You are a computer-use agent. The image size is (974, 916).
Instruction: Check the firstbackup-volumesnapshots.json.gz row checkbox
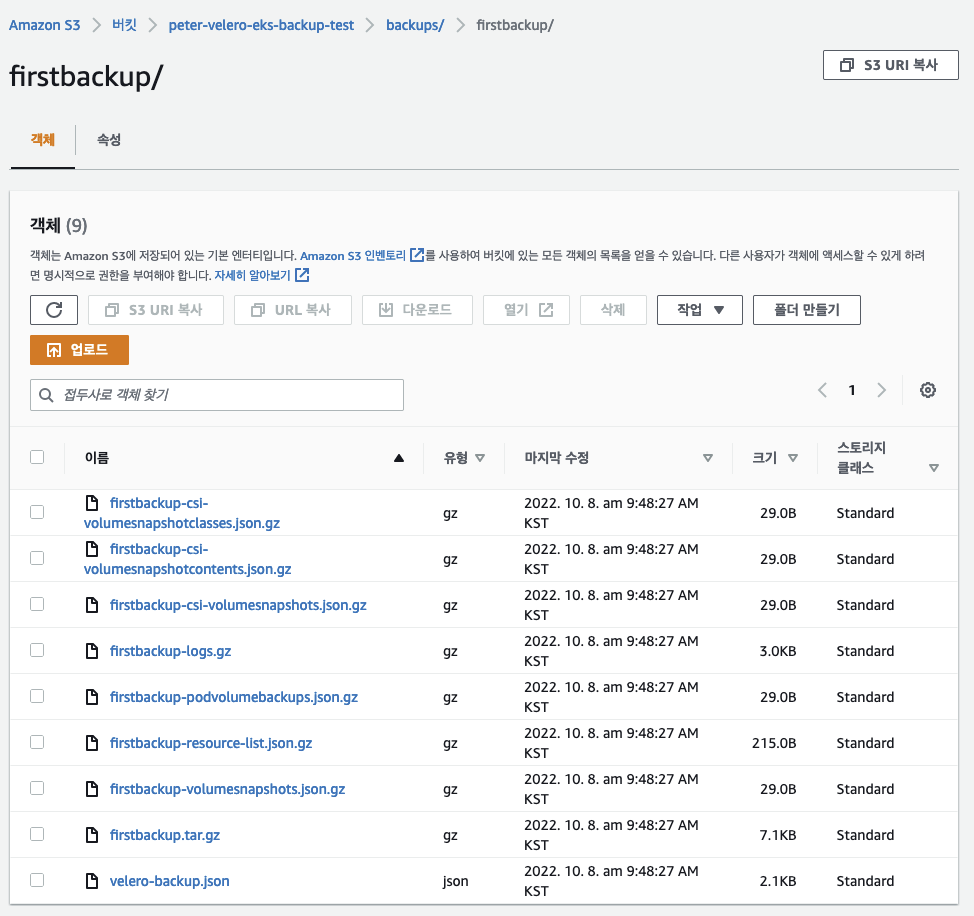[x=37, y=787]
